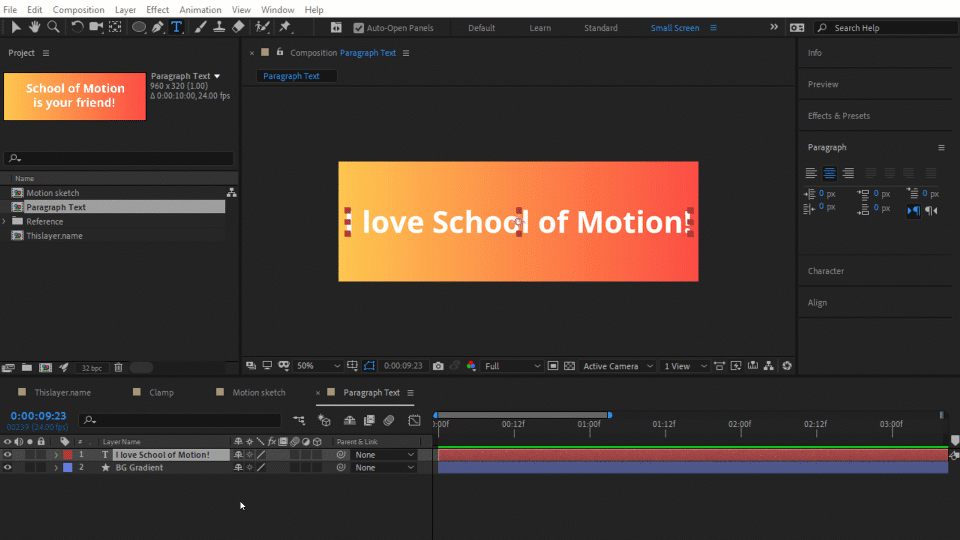
Task: Show more workspaces with double chevron
Action: pyautogui.click(x=774, y=27)
